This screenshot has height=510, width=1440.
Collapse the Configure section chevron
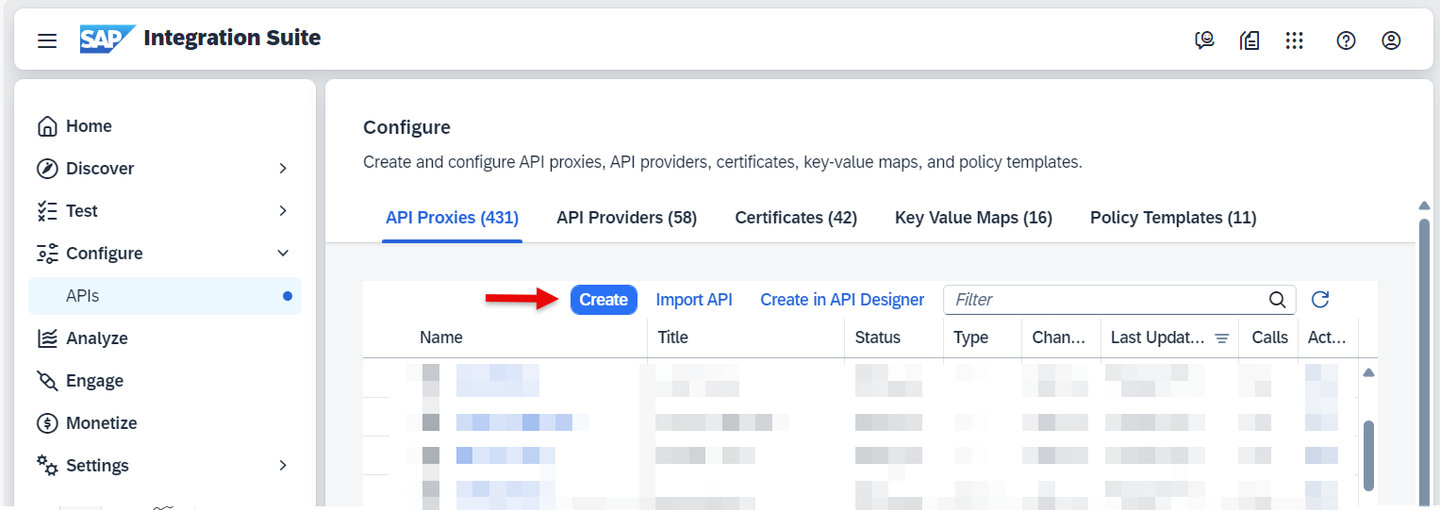click(x=283, y=253)
